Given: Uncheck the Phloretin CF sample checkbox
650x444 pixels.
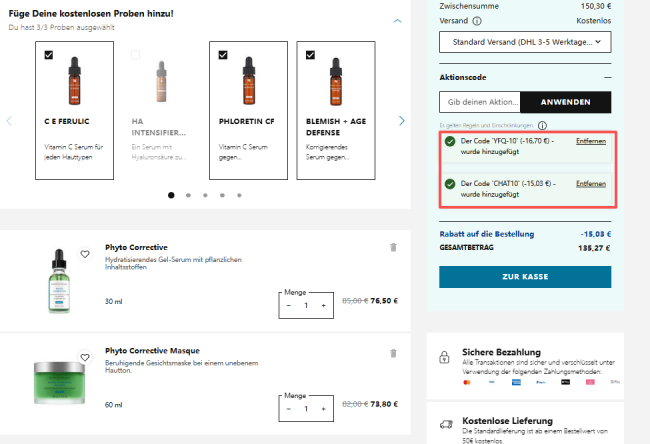Looking at the screenshot, I should click(x=223, y=55).
